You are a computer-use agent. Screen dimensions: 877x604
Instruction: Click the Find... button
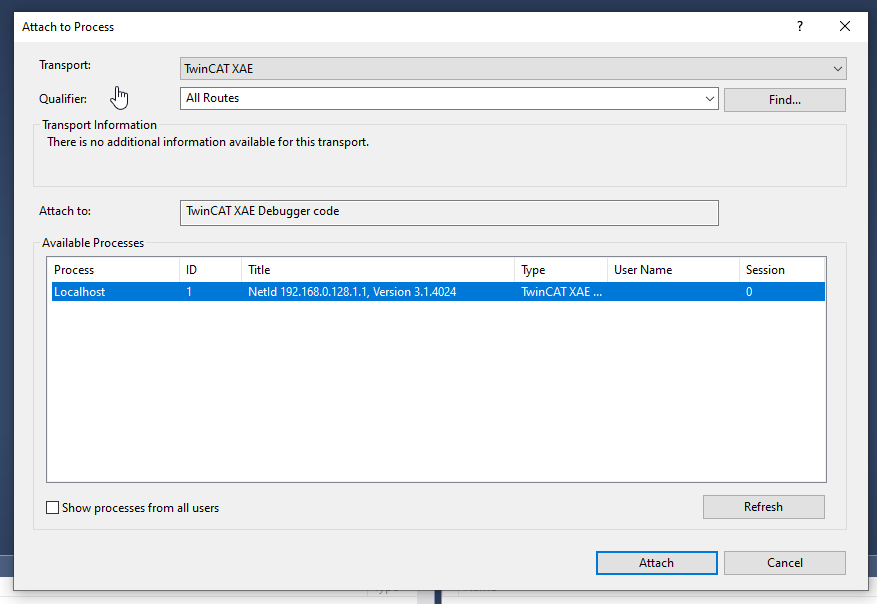785,100
